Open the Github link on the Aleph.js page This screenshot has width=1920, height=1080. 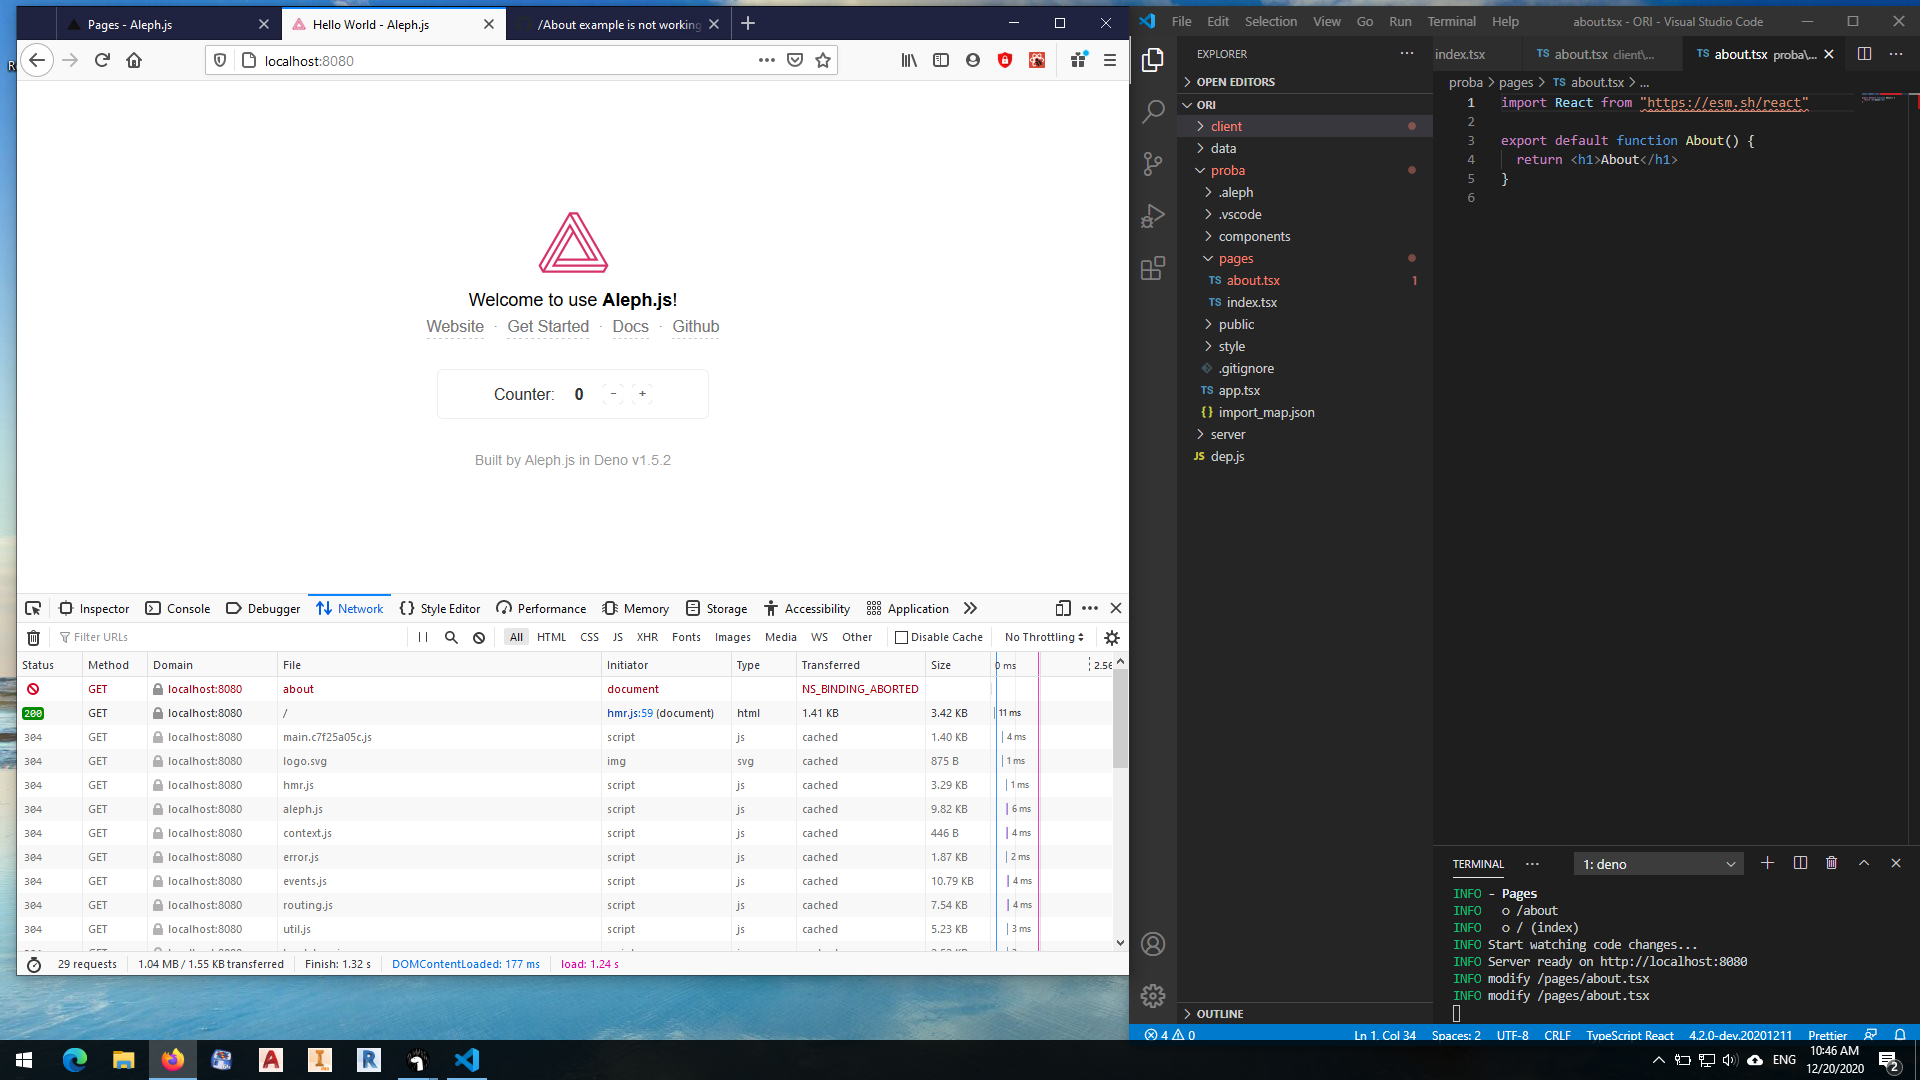(x=696, y=327)
